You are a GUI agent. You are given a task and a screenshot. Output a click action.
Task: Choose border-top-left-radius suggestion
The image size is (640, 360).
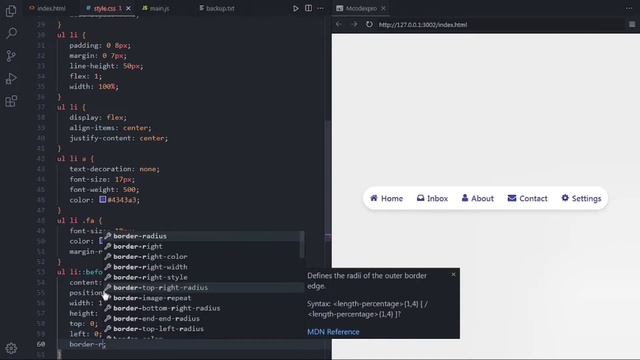(x=202, y=329)
